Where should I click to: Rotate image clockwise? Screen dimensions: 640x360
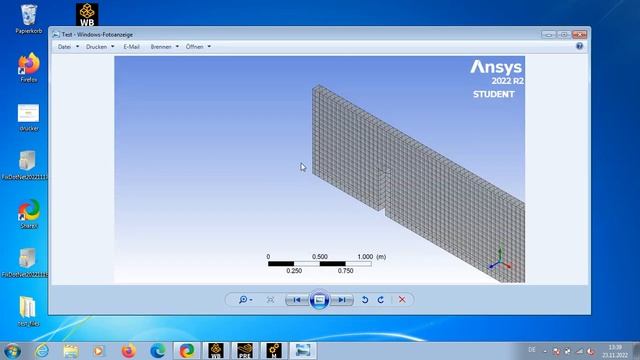point(380,300)
